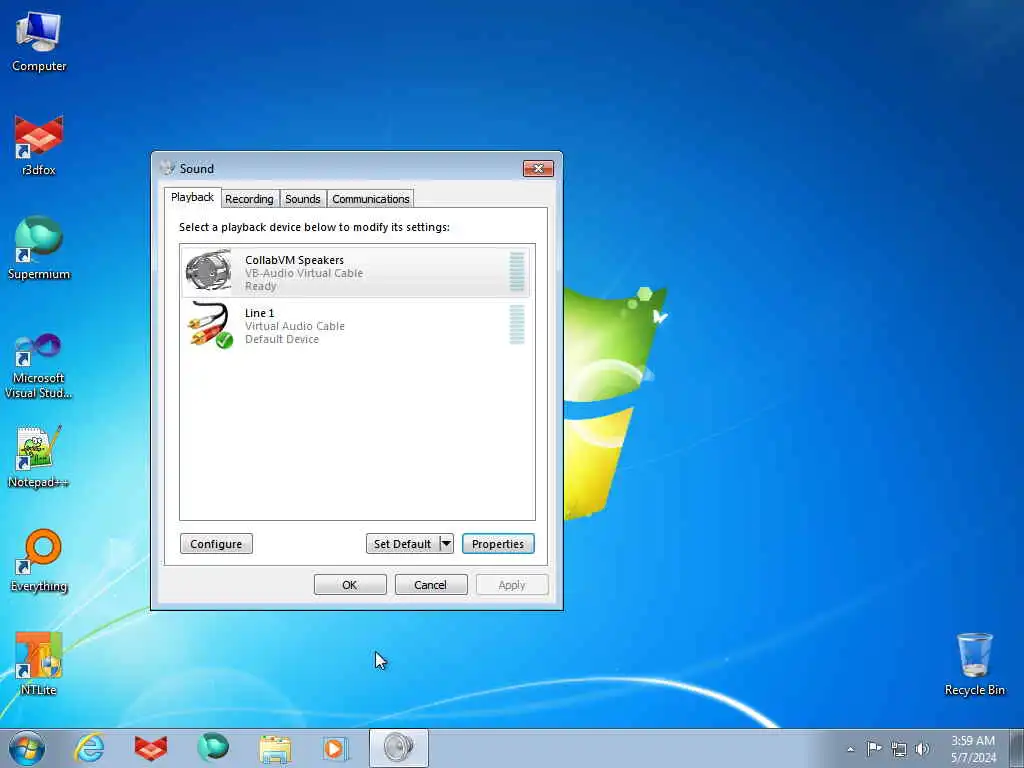
Task: Open the Windows Start menu
Action: (x=27, y=748)
